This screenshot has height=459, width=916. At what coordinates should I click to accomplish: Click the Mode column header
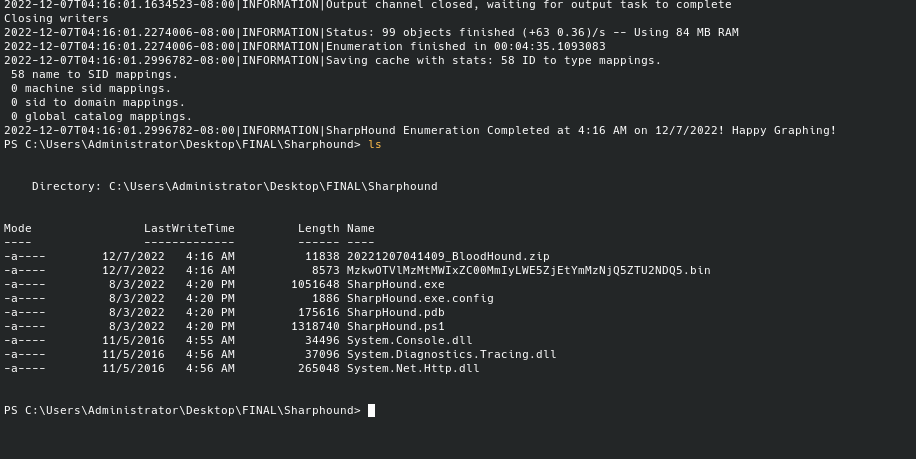coord(18,228)
